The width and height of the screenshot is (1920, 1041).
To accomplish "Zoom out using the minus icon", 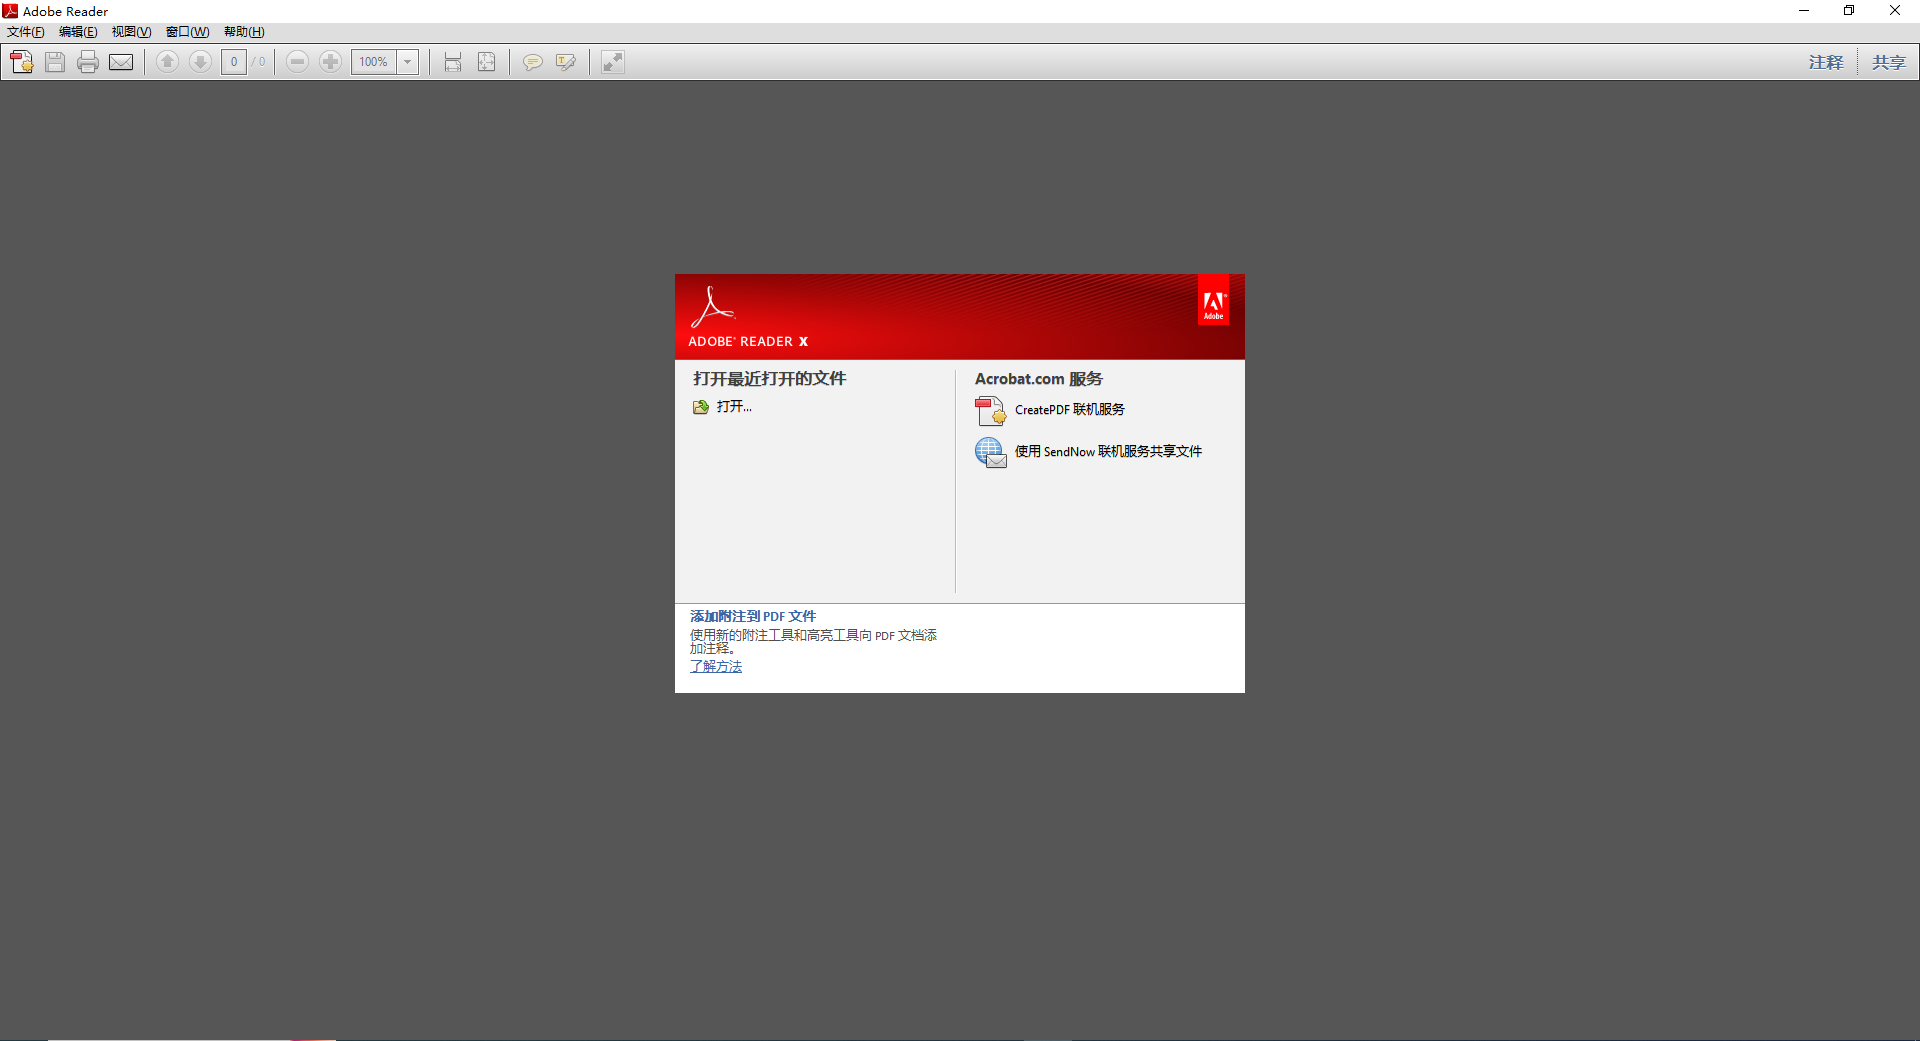I will click(x=297, y=62).
